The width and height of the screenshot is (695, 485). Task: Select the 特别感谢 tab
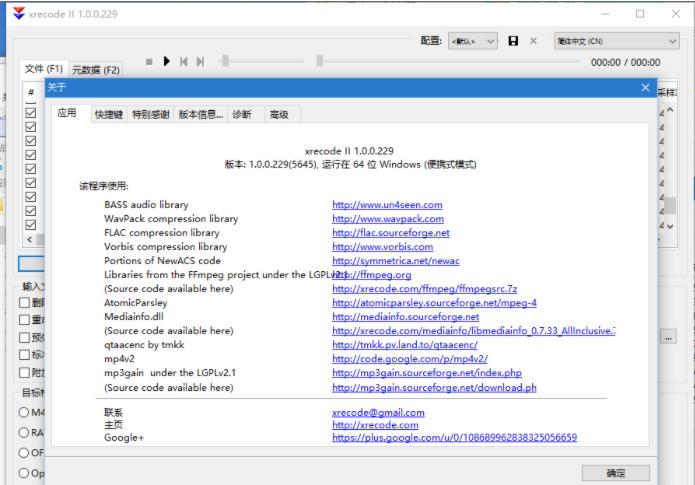pyautogui.click(x=151, y=115)
